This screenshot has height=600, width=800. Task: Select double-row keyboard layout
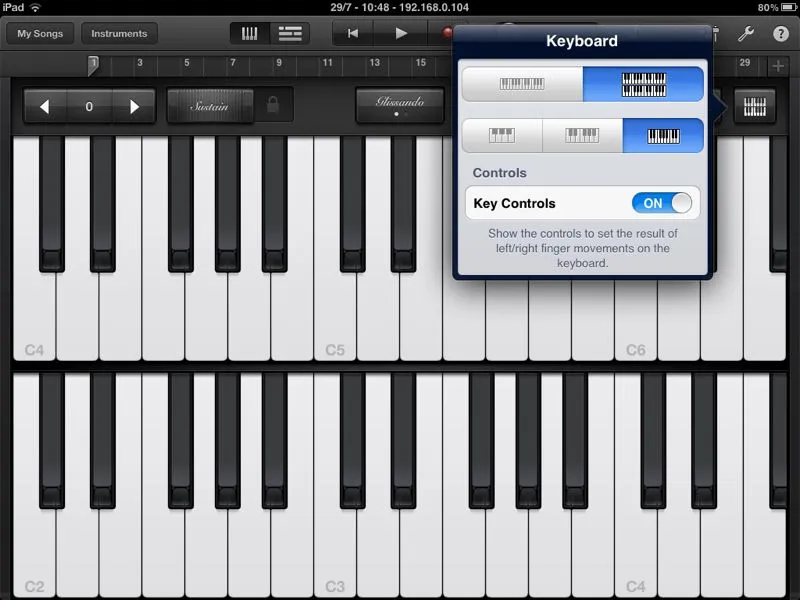(x=643, y=85)
